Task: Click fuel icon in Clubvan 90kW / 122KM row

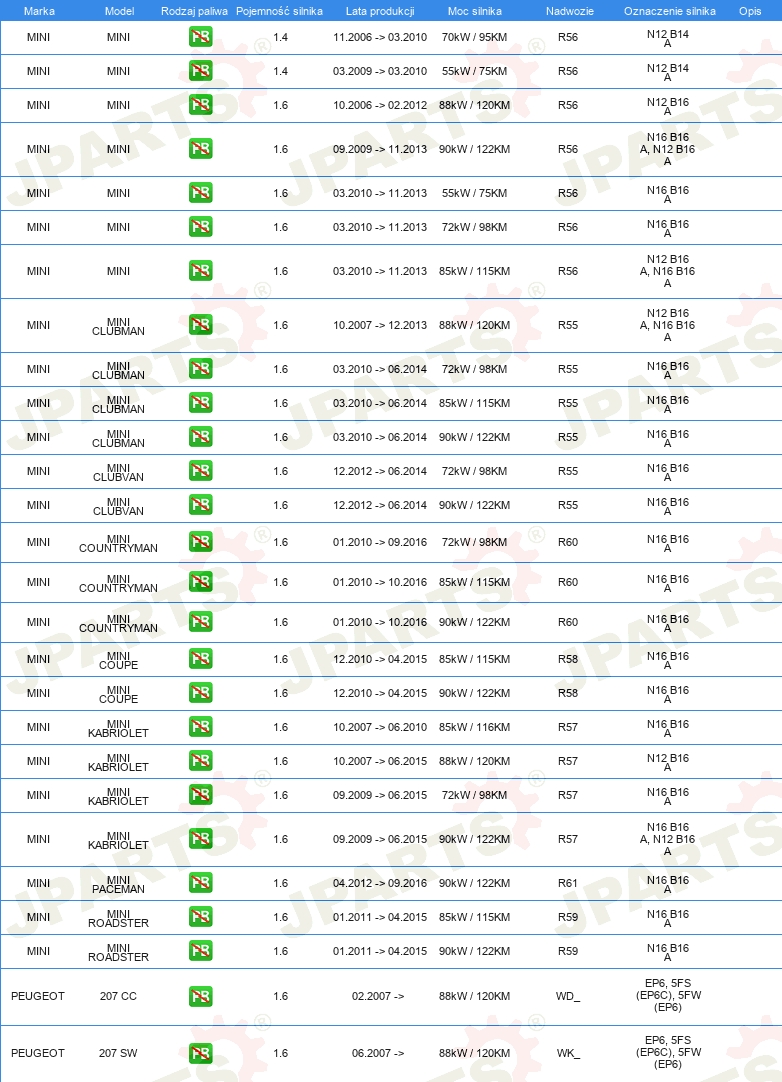Action: coord(200,505)
